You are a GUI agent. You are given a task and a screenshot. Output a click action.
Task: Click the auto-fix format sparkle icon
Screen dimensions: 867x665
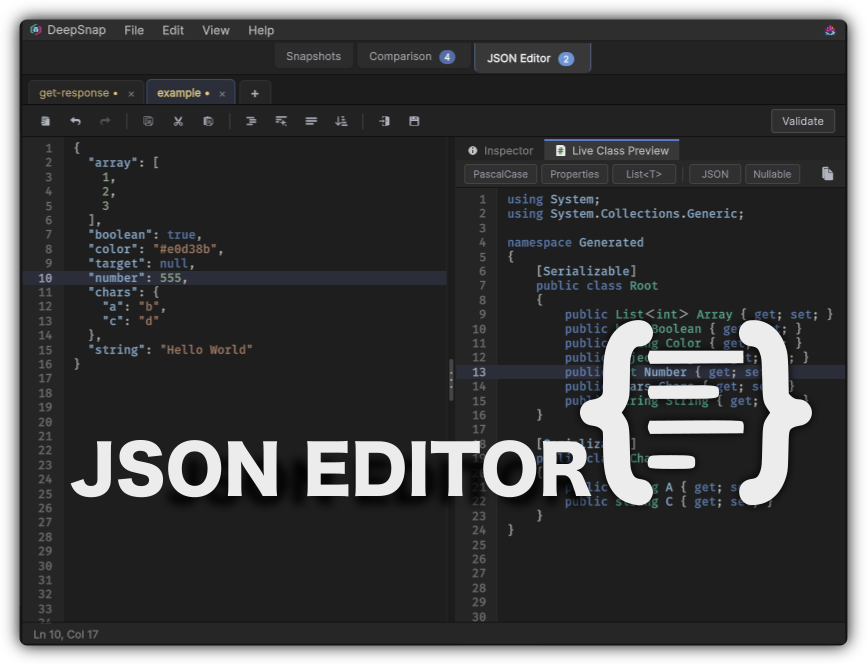(x=281, y=121)
